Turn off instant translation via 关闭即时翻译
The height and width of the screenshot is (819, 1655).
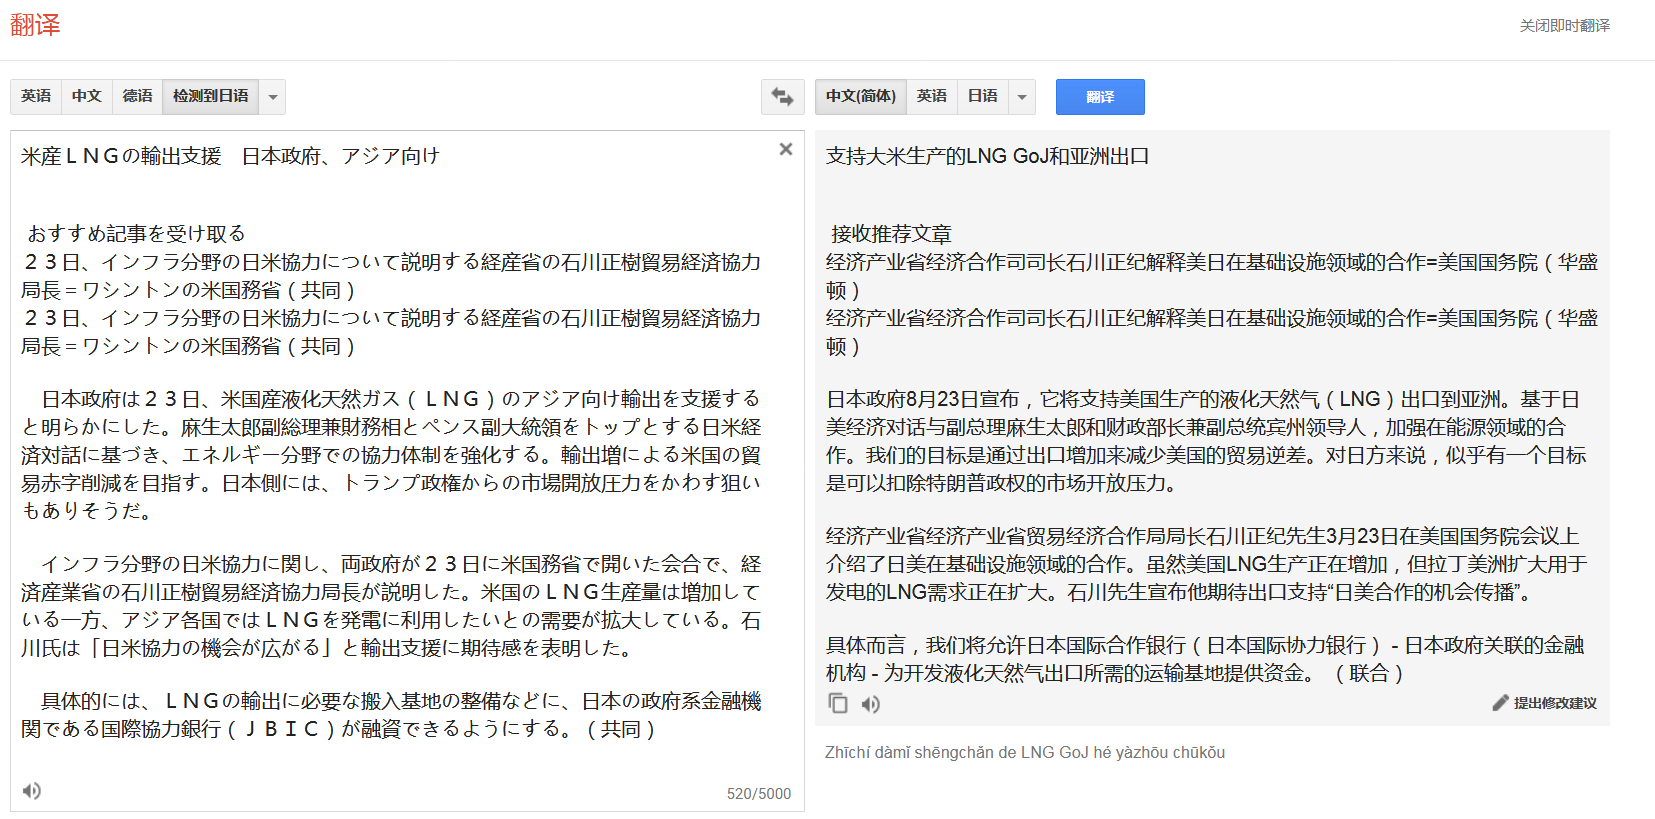click(x=1564, y=26)
